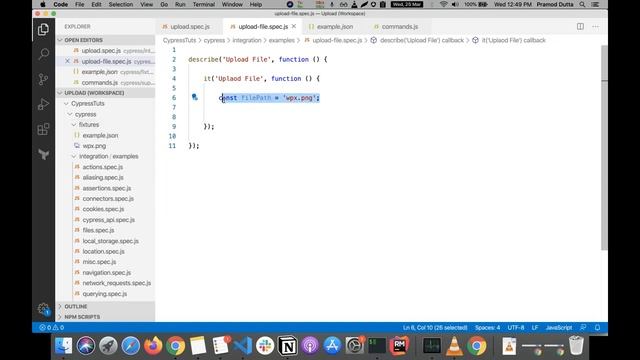The height and width of the screenshot is (360, 640).
Task: Open files.spec.js in explorer
Action: coord(98,230)
